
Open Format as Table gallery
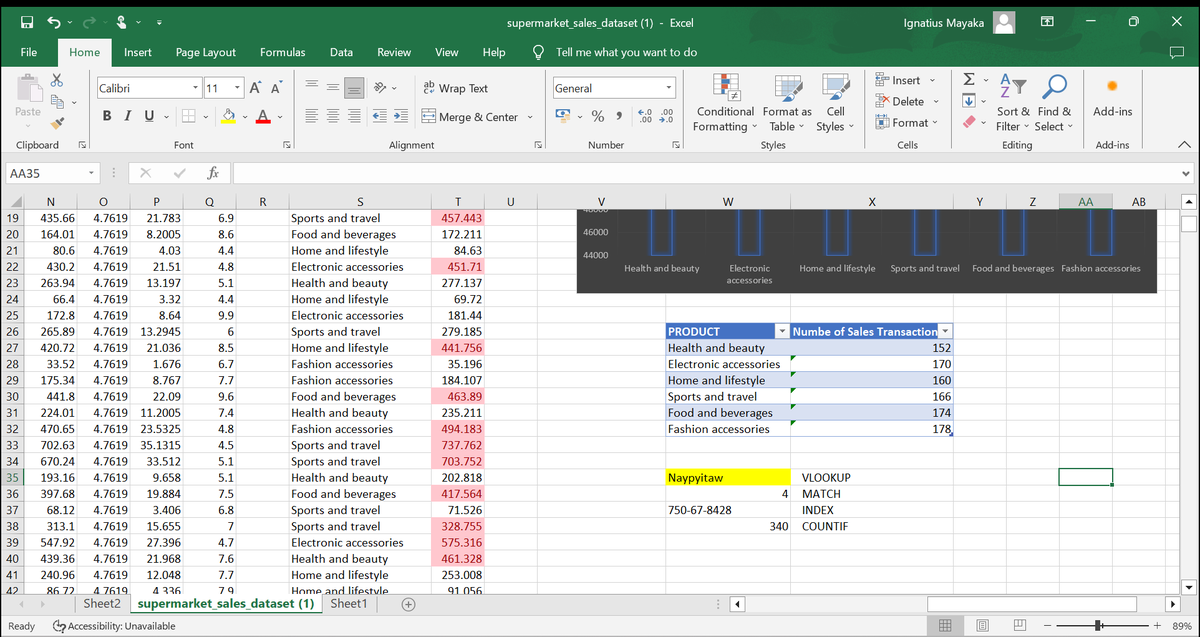(x=787, y=104)
